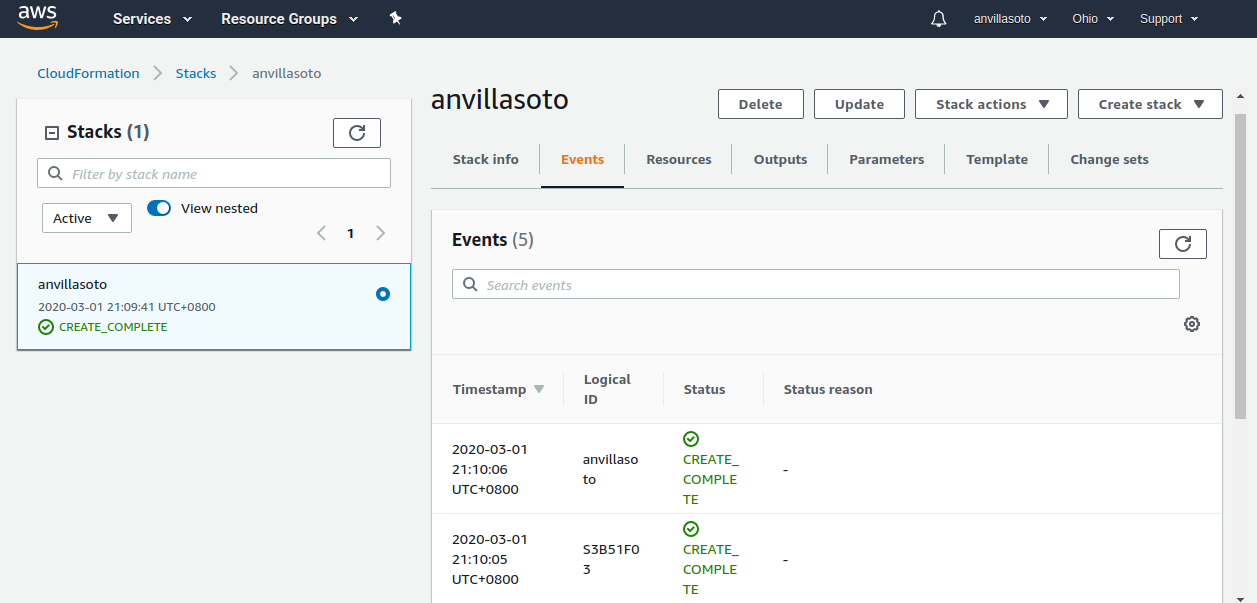Select the anvillasoto stack card
1257x603 pixels.
(x=214, y=306)
